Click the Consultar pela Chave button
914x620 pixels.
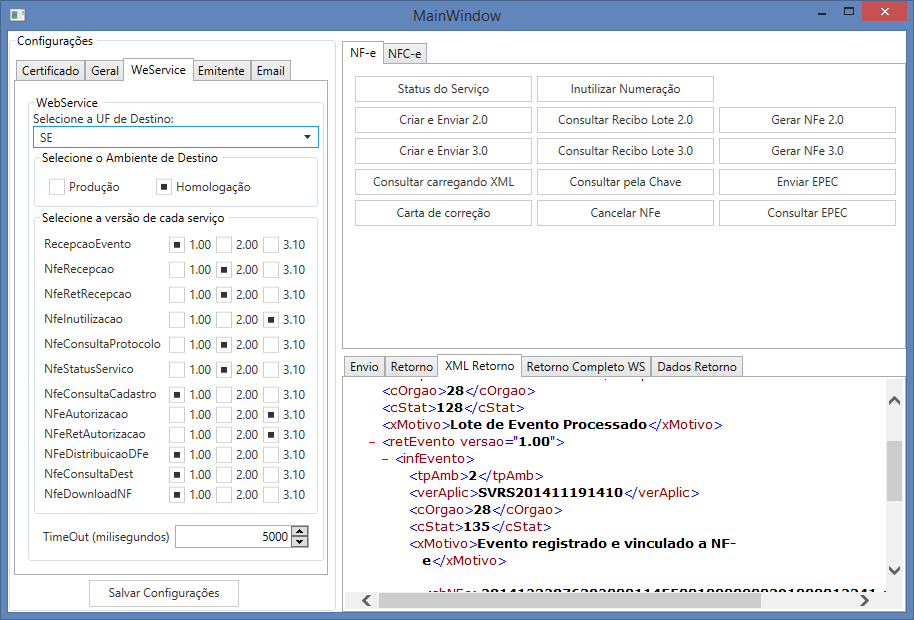[x=625, y=182]
